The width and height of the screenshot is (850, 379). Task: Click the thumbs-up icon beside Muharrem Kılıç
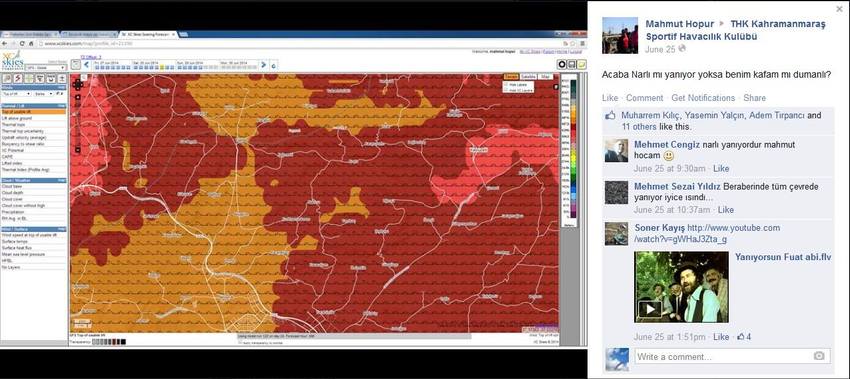click(x=610, y=115)
